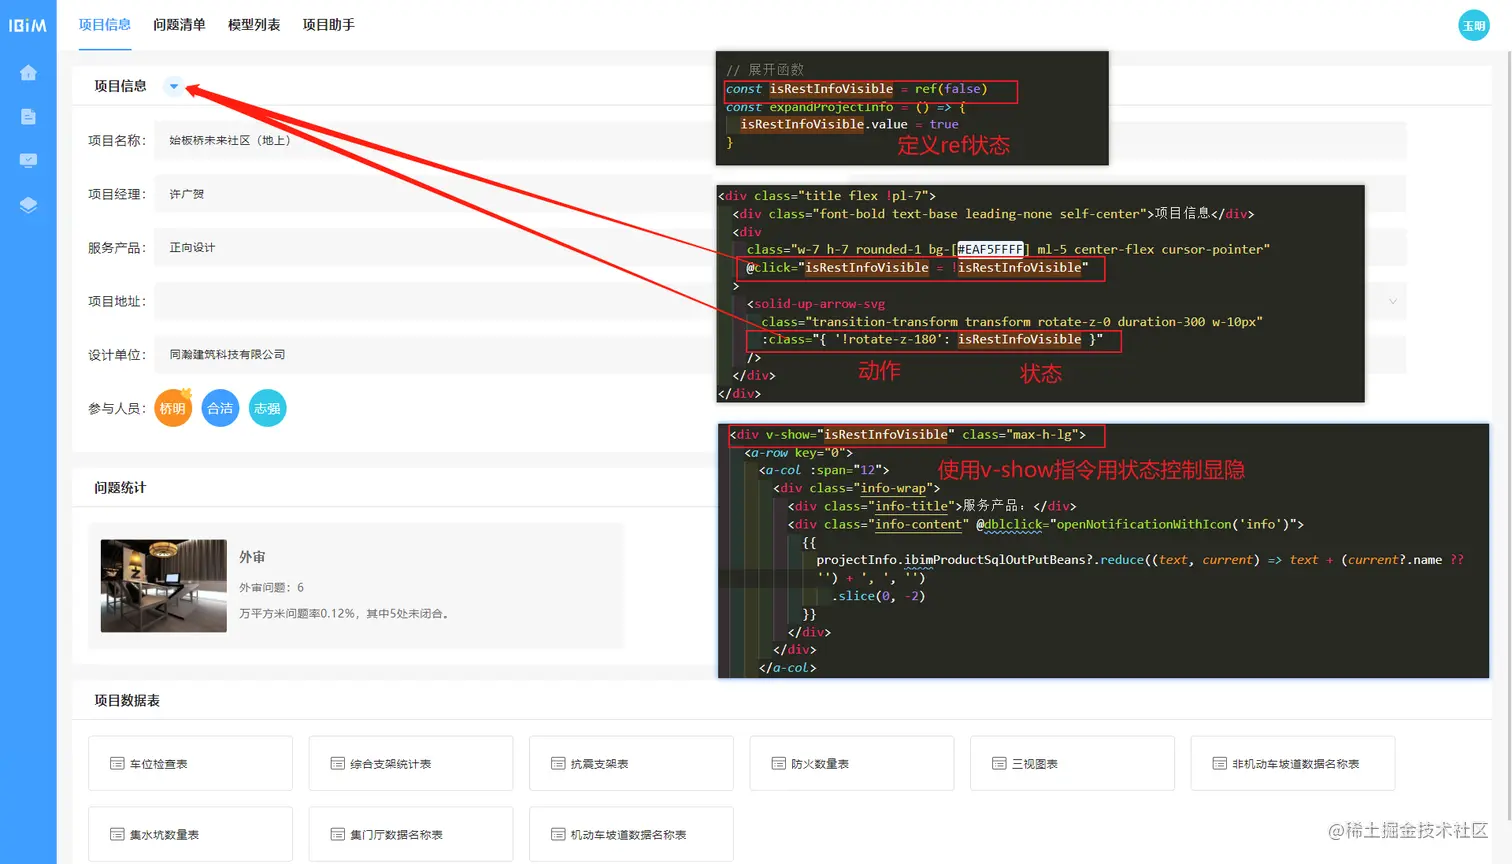Open the 机动车坡道数据名称表 data table

click(632, 834)
